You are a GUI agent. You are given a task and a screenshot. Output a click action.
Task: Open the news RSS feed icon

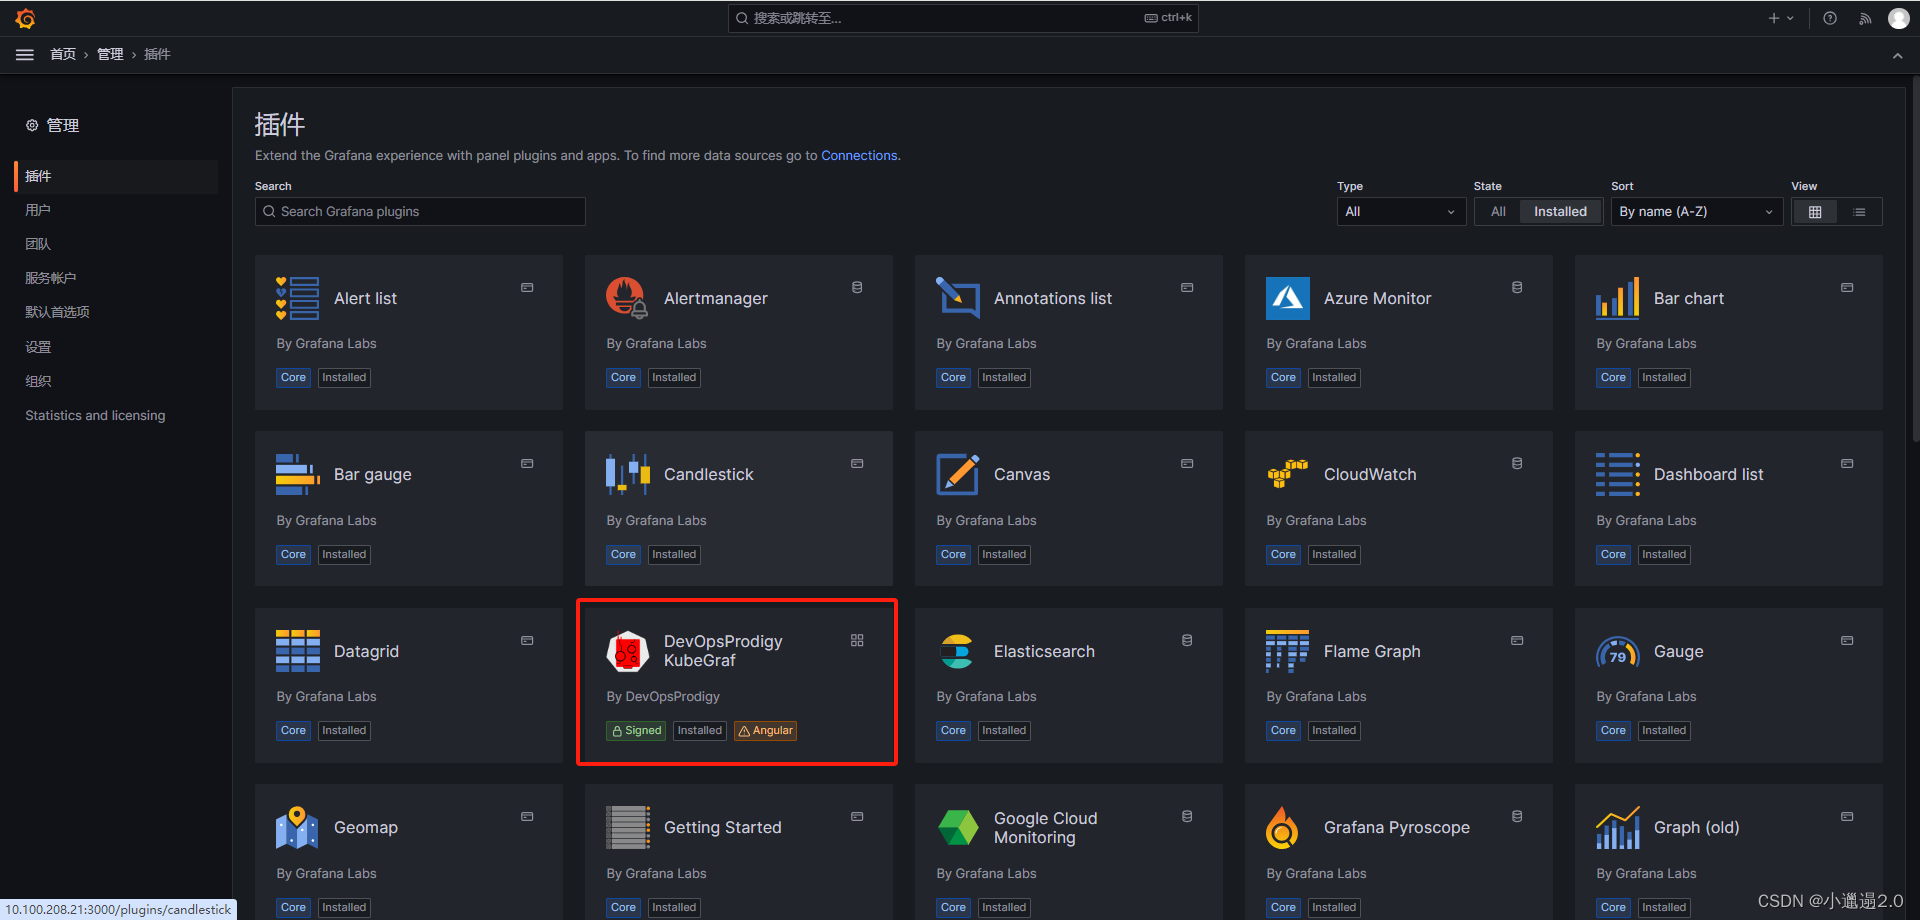coord(1865,18)
